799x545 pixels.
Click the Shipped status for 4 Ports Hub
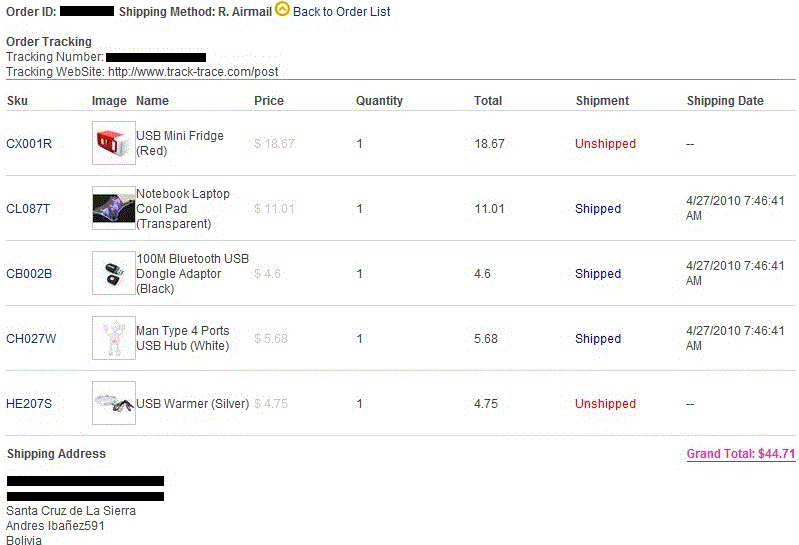click(x=598, y=339)
